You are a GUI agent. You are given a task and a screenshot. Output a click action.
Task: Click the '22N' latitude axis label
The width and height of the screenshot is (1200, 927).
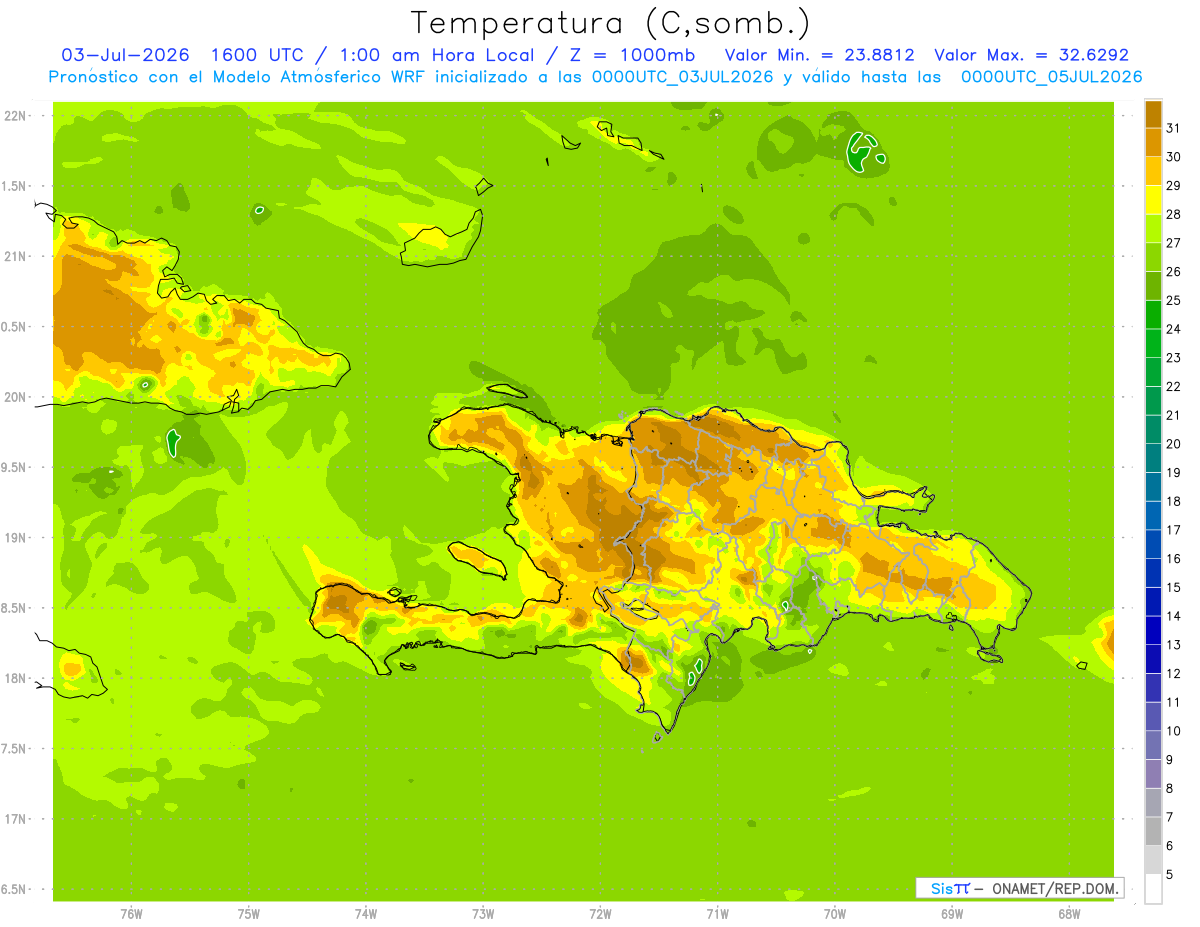tap(14, 116)
